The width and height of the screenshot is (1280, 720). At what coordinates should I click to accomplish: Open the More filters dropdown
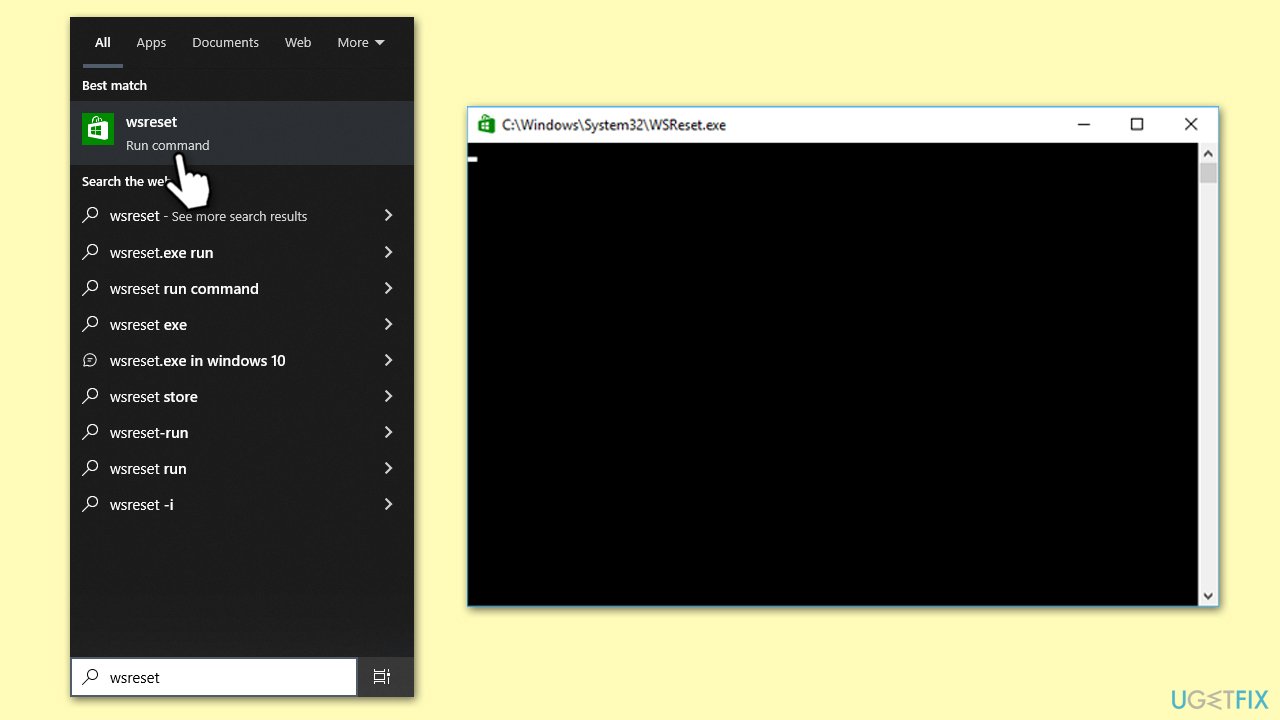tap(361, 43)
